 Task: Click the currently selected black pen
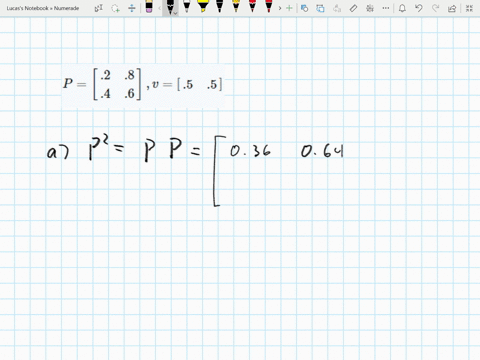pos(170,7)
